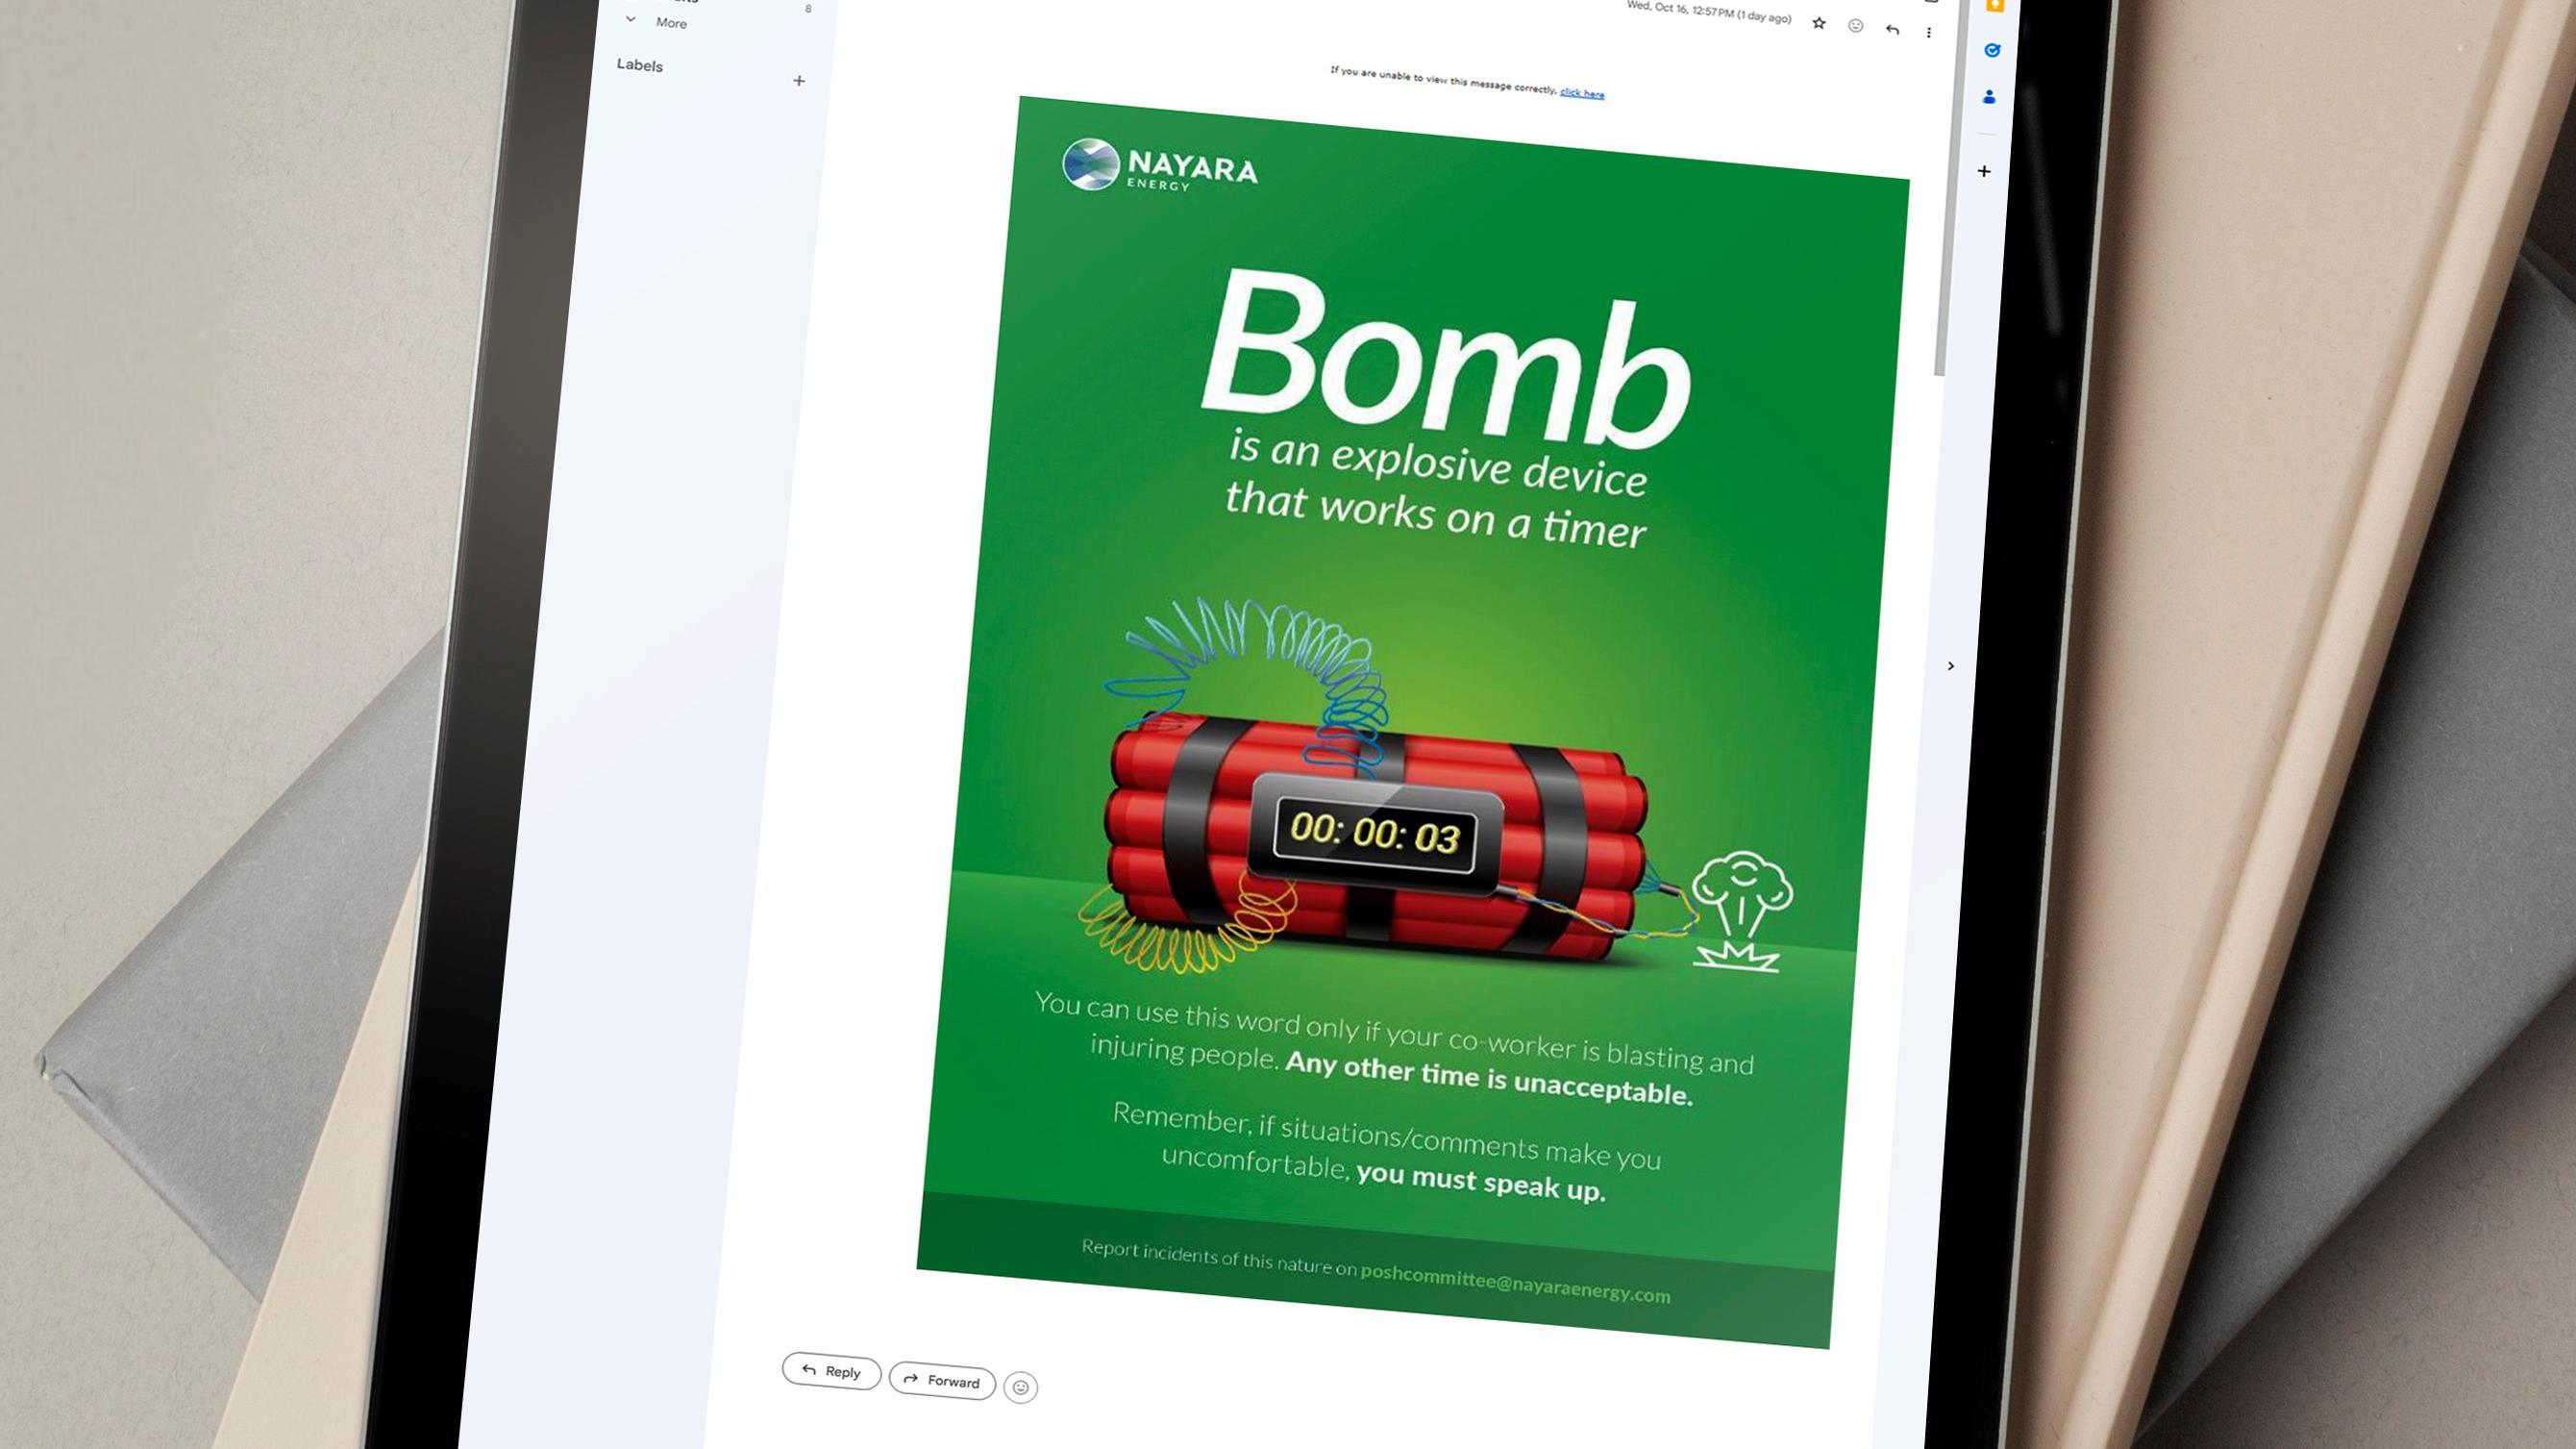
Task: Follow the 'click here' view link
Action: [1582, 93]
